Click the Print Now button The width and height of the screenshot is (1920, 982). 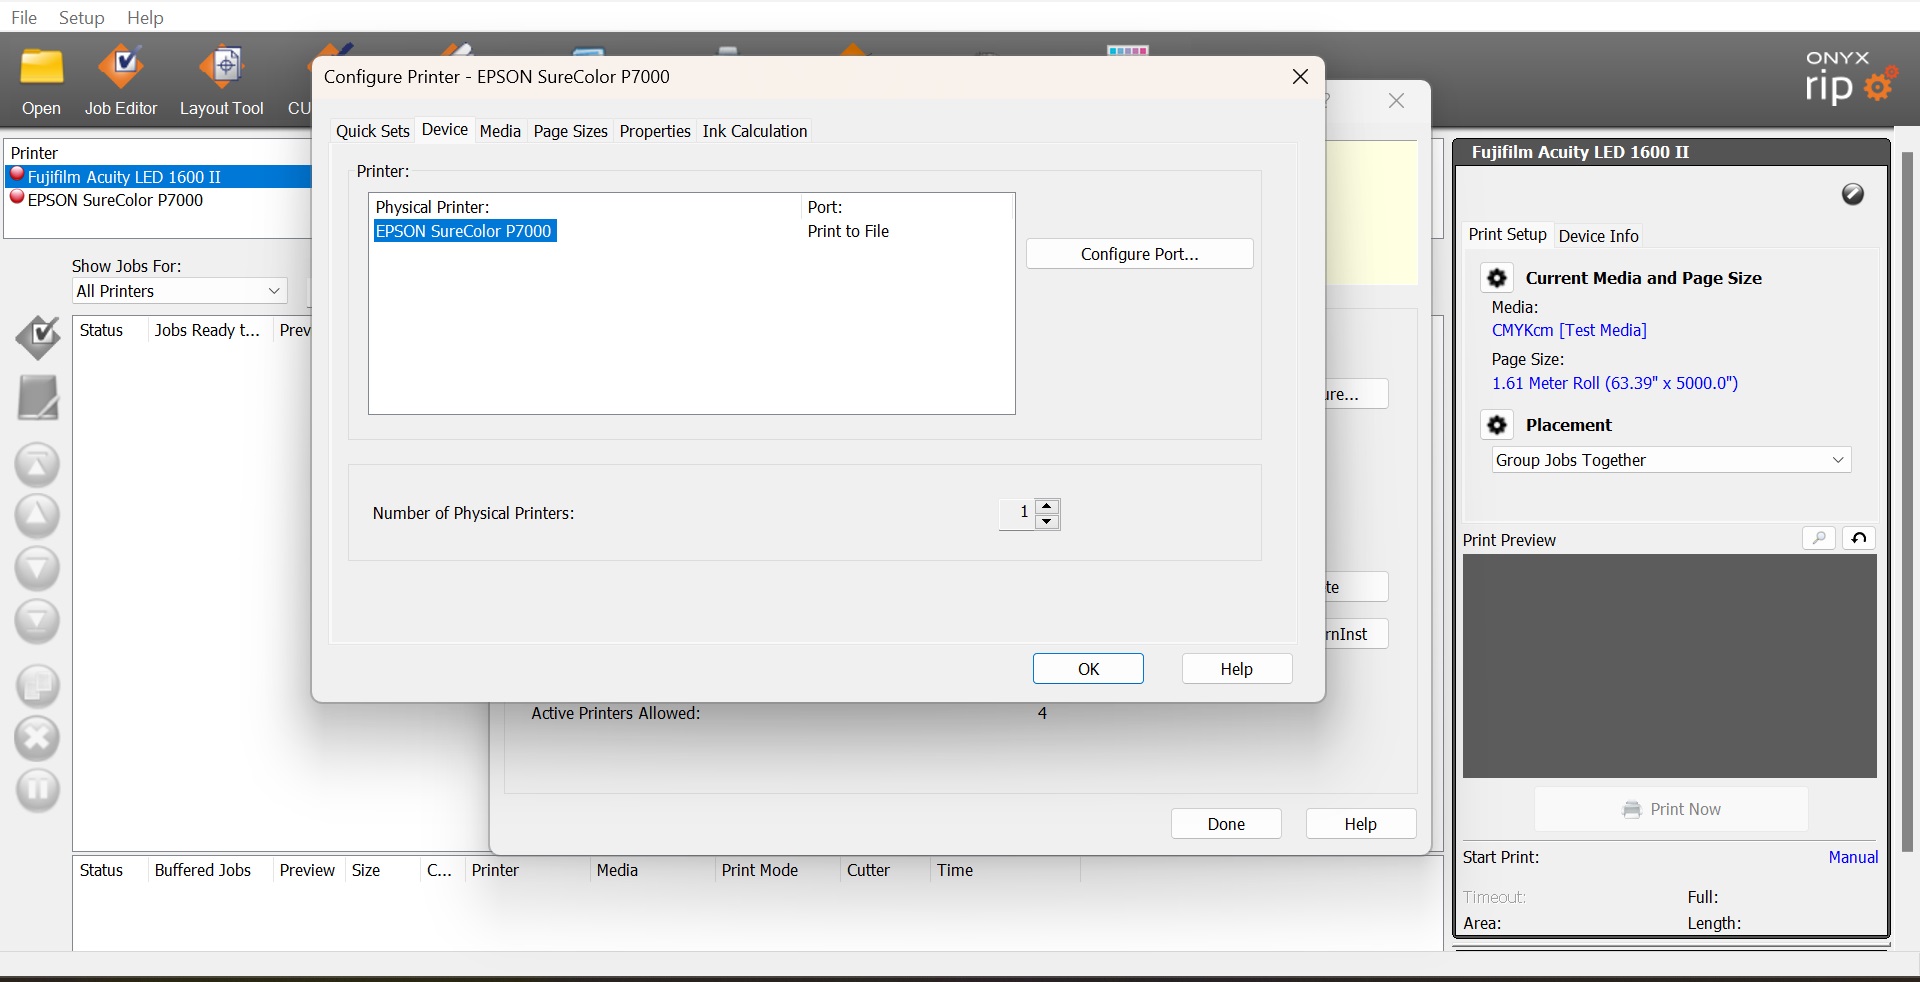click(1671, 809)
